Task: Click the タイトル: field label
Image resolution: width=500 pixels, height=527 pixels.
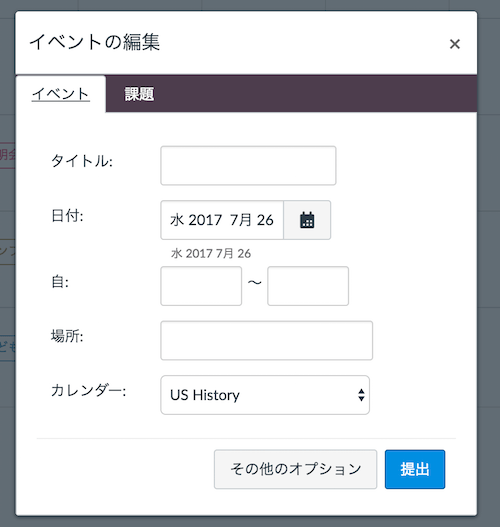Action: tap(82, 161)
